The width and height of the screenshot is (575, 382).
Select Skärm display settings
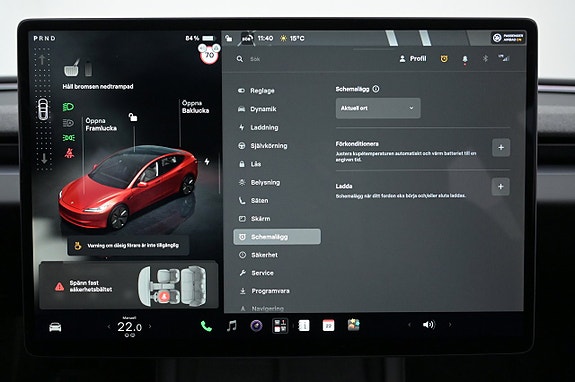click(x=255, y=218)
